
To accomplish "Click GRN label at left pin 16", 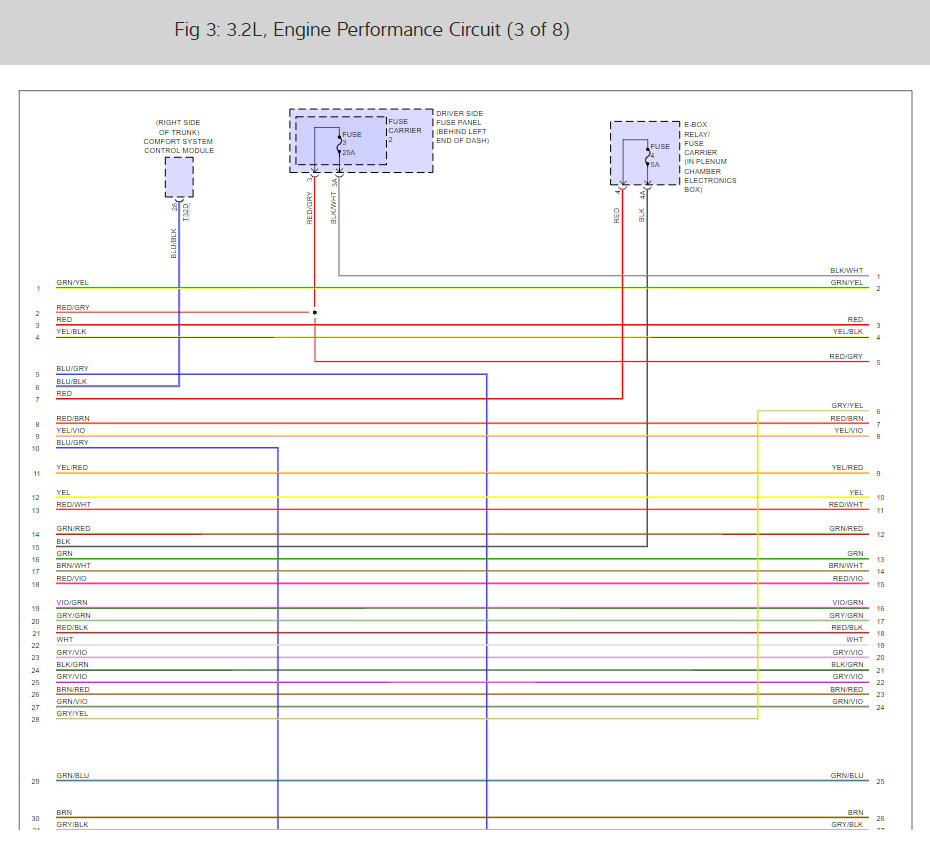I will click(x=64, y=553).
